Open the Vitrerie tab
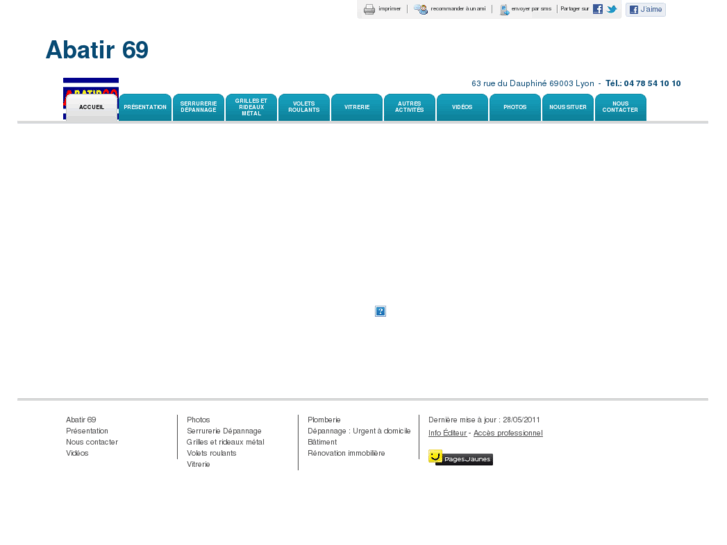 click(x=357, y=107)
